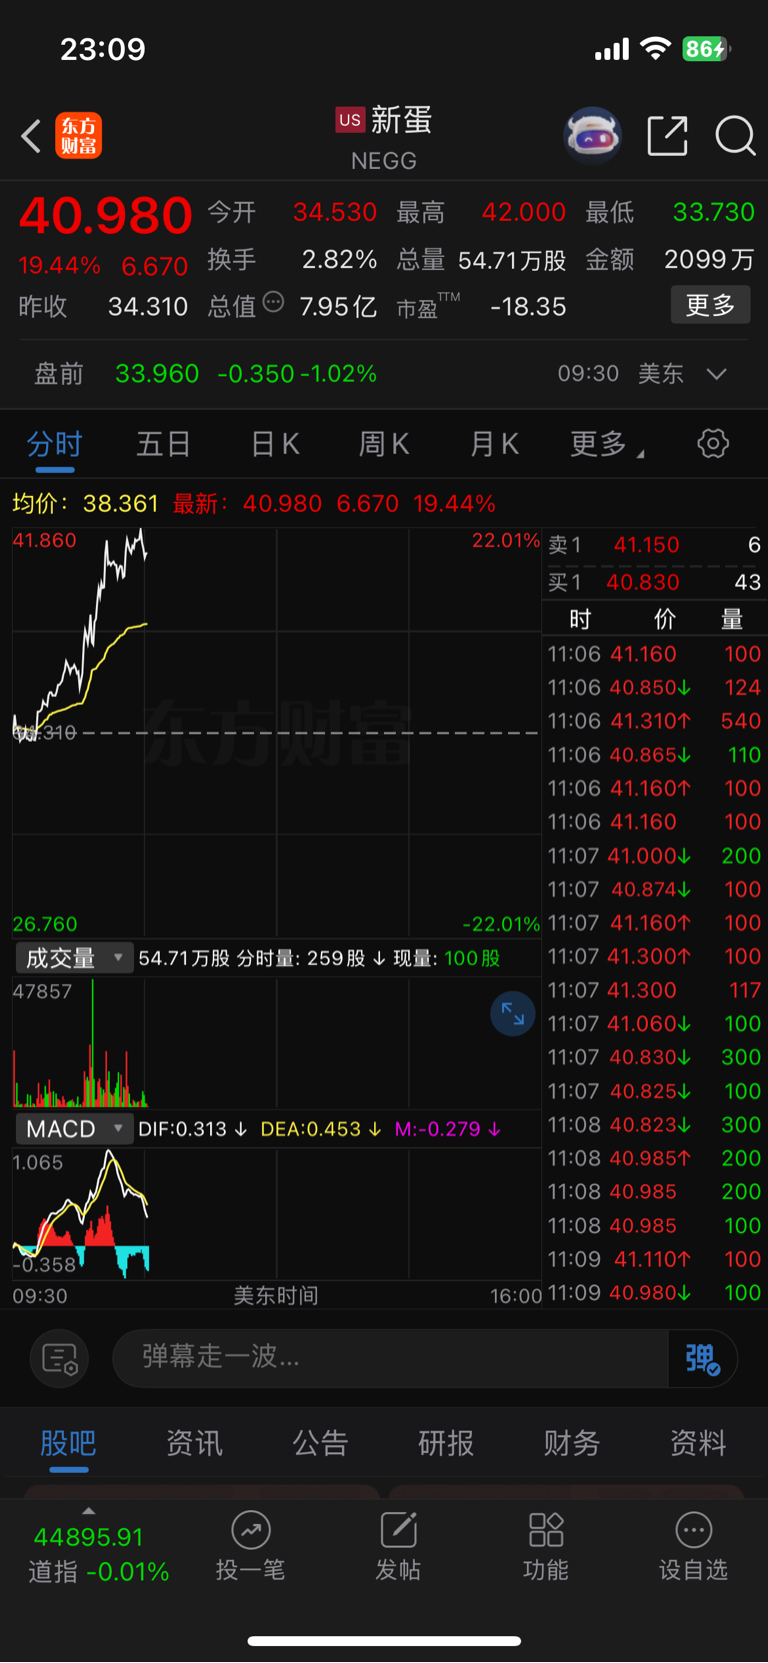Screen dimensions: 768x1663
Task: Open the 功能 grid icon
Action: tap(546, 1530)
